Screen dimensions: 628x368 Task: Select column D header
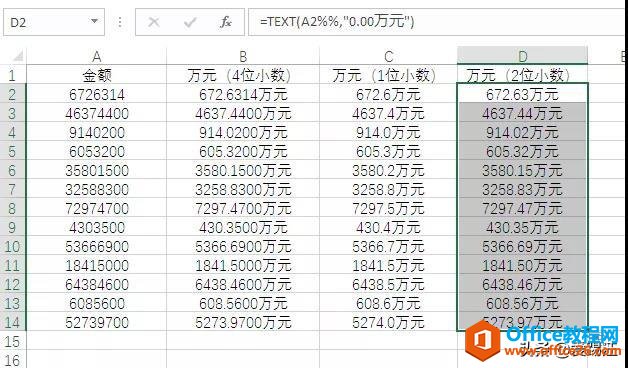click(x=522, y=56)
